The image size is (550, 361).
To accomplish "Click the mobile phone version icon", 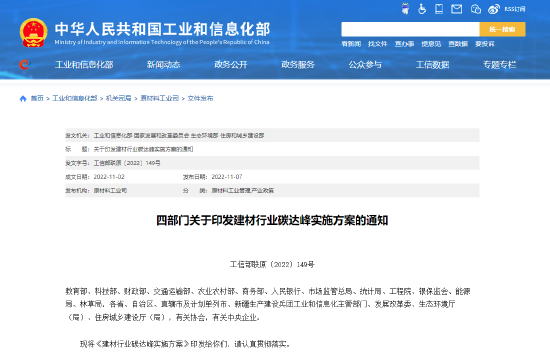I will (x=439, y=9).
